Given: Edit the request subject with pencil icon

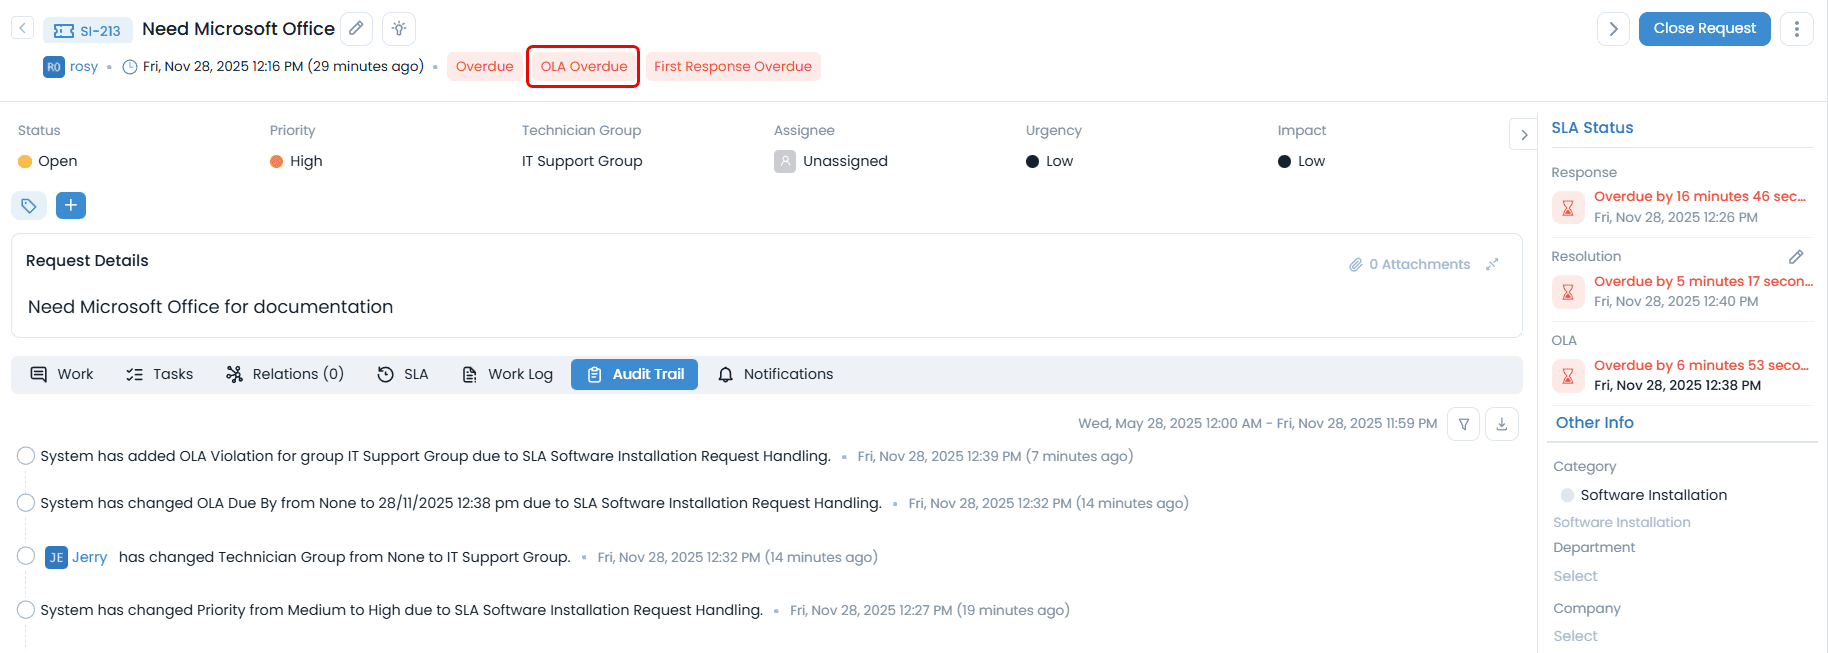Looking at the screenshot, I should (x=356, y=29).
